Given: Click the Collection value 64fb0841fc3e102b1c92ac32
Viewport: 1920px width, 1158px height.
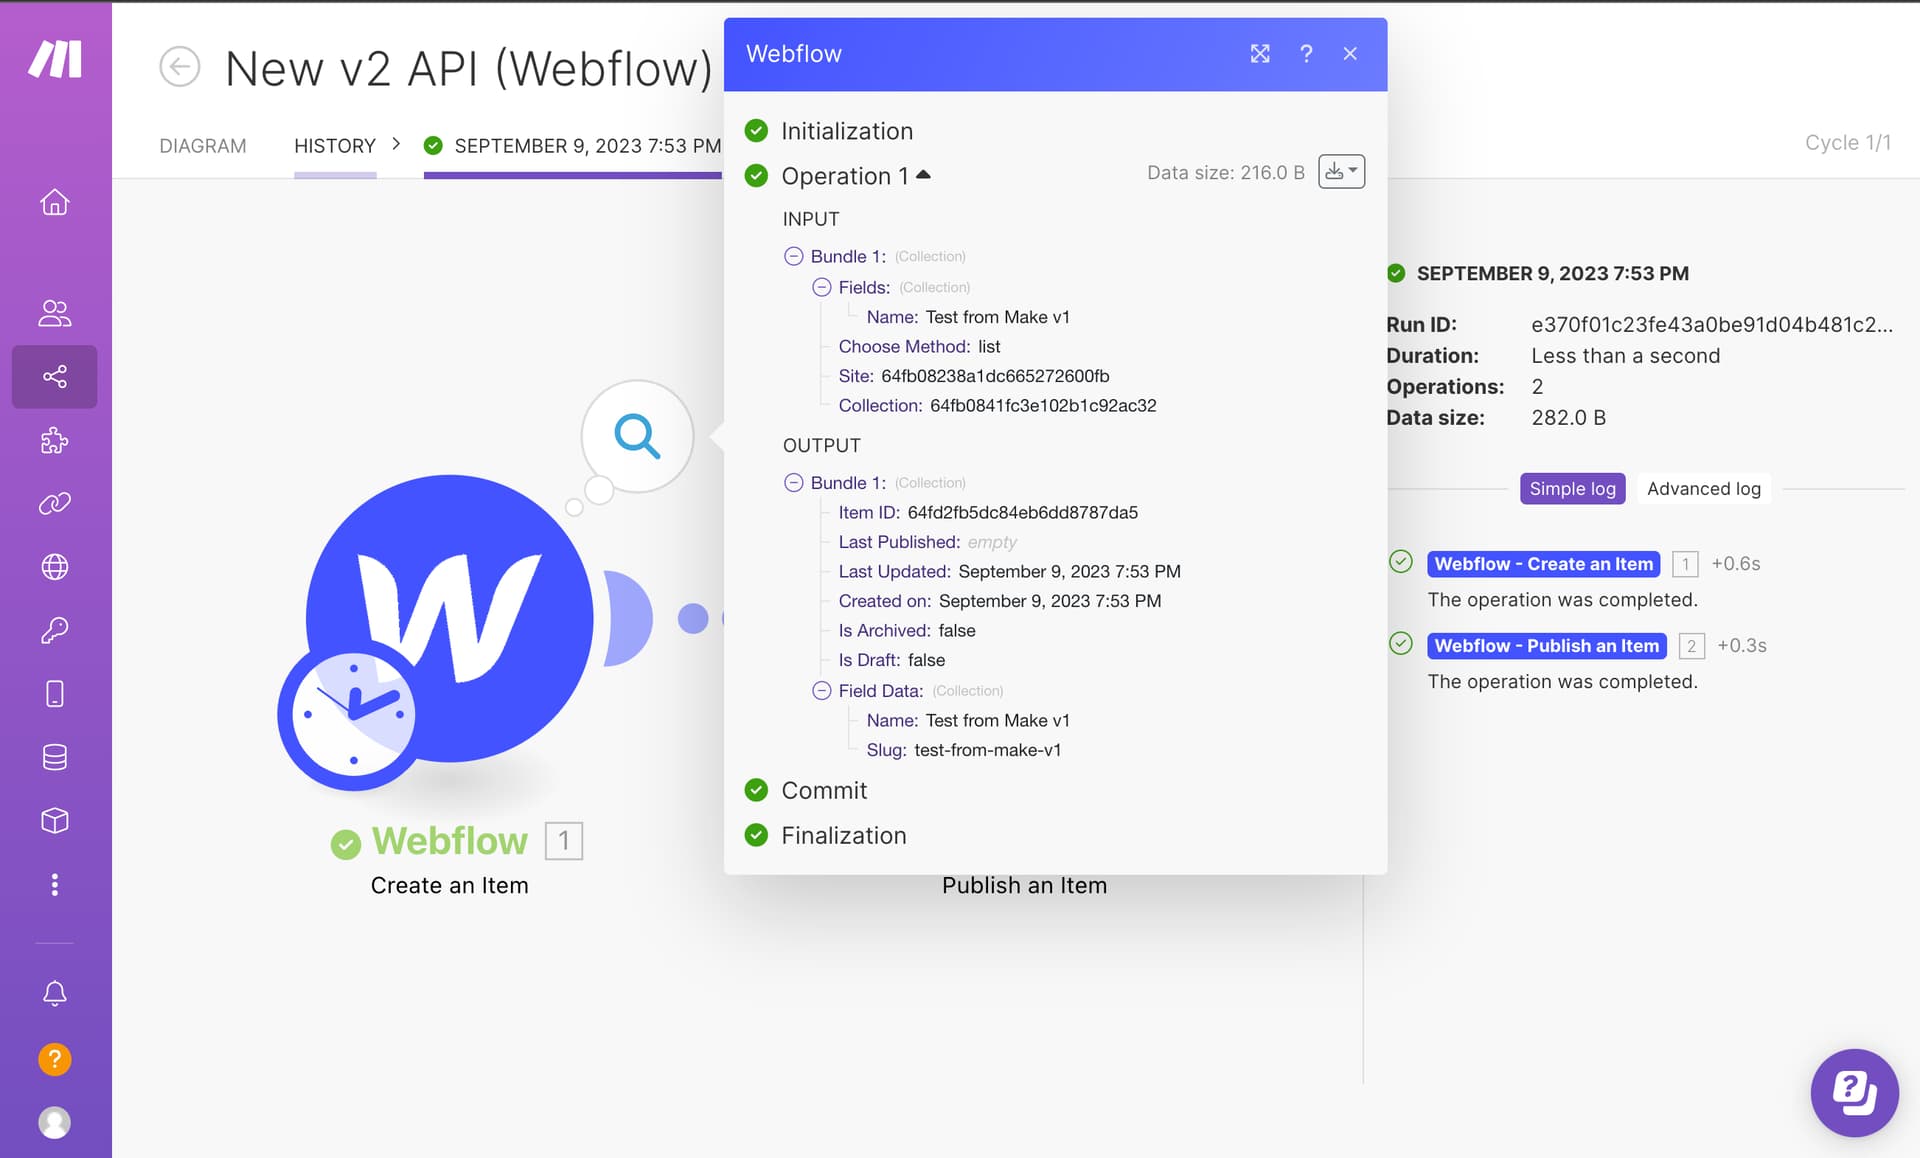Looking at the screenshot, I should click(x=1043, y=405).
